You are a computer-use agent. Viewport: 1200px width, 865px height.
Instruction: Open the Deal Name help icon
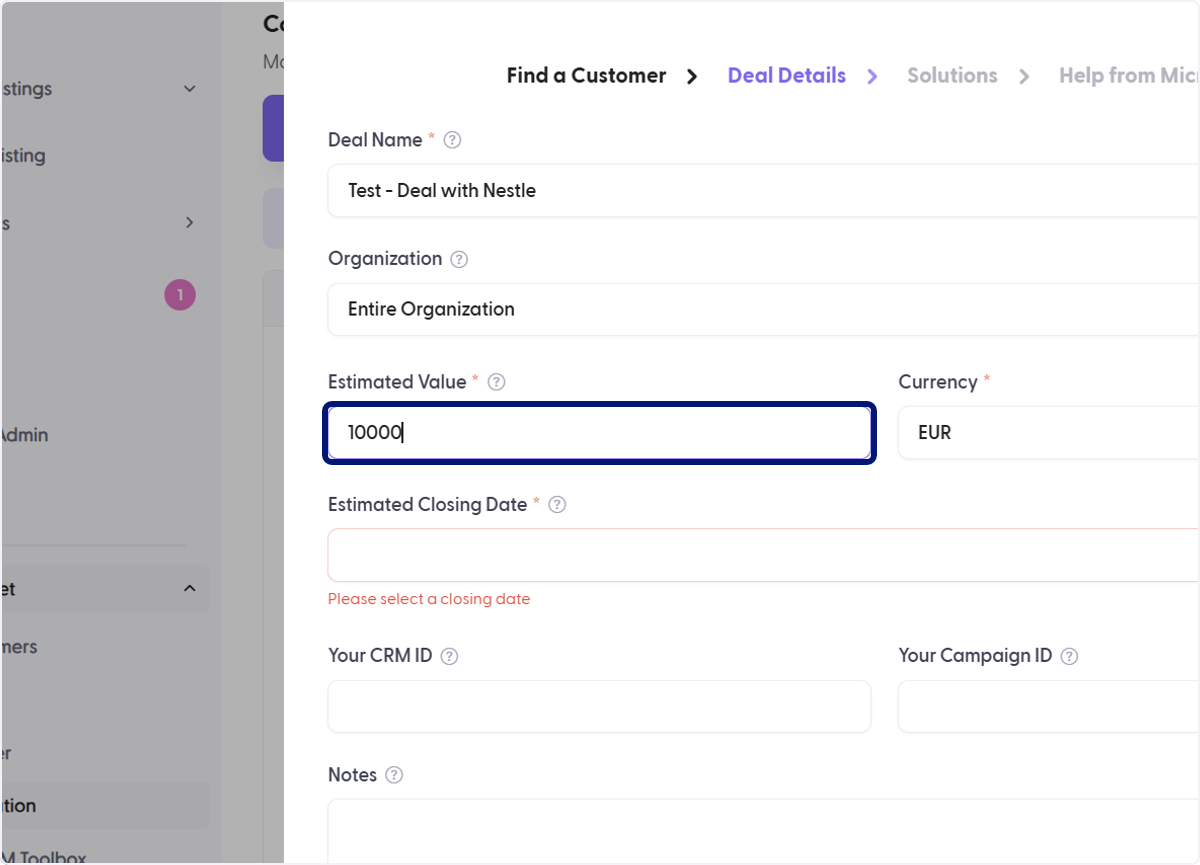[x=452, y=140]
